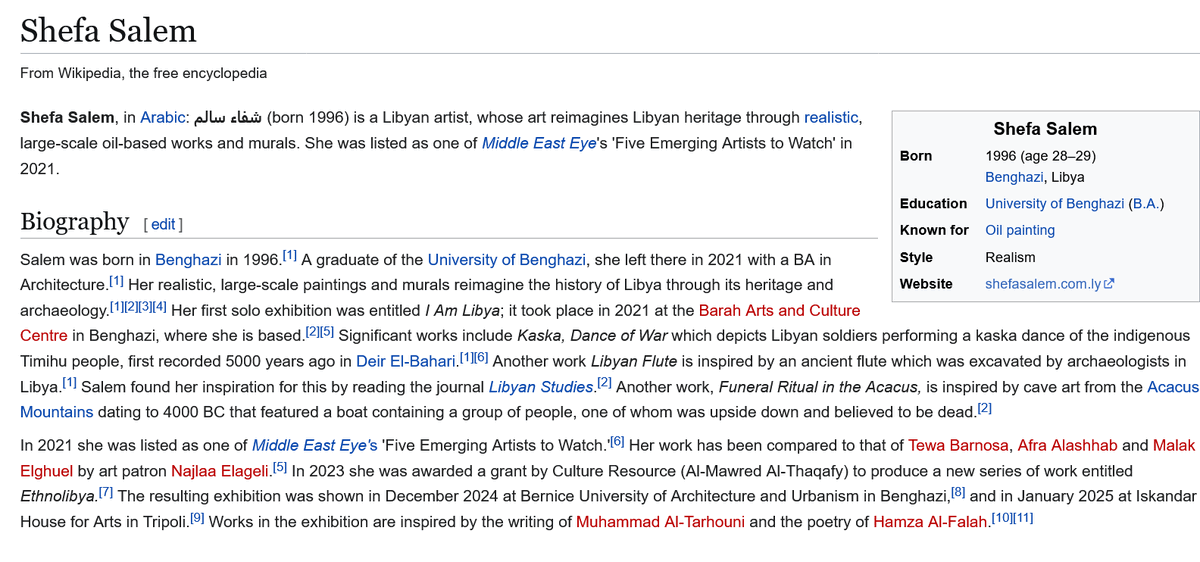Open citation [5] after Najlaa Elageli
Image resolution: width=1200 pixels, height=562 pixels.
(281, 465)
